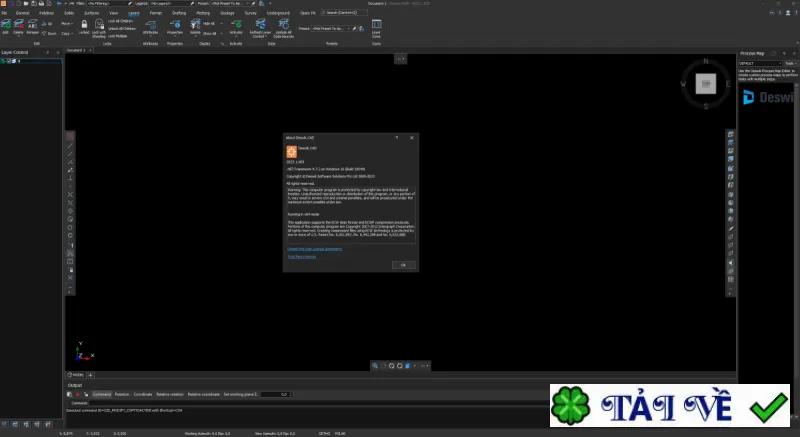Click the N marker on the compass
This screenshot has width=800, height=437.
click(706, 61)
